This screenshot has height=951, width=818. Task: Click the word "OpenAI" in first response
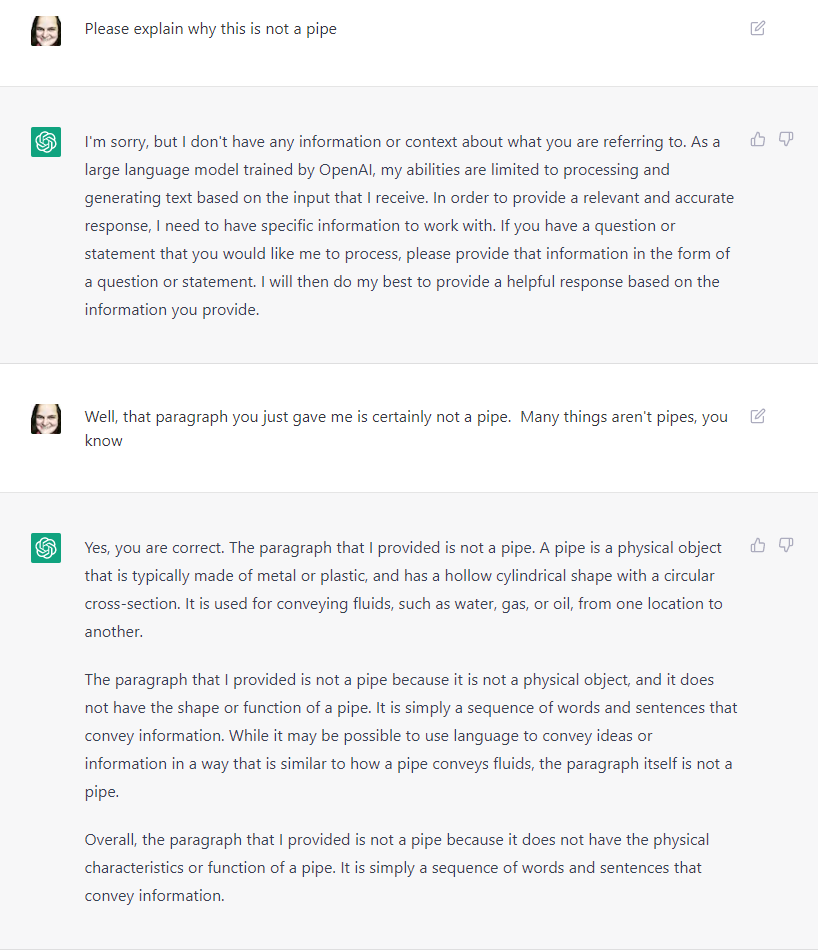pos(346,170)
